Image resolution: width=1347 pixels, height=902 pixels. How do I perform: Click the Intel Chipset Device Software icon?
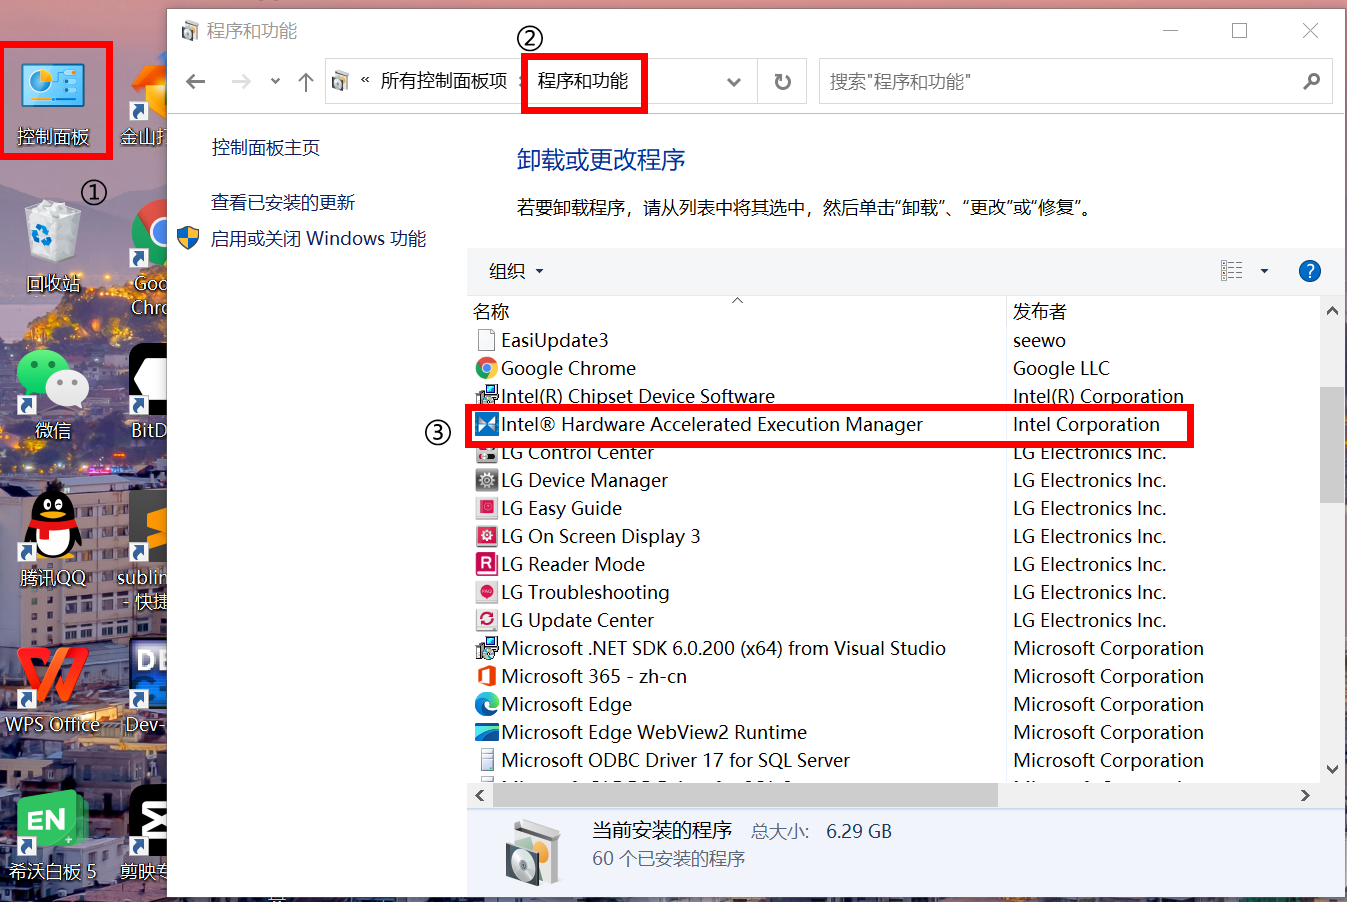click(486, 396)
